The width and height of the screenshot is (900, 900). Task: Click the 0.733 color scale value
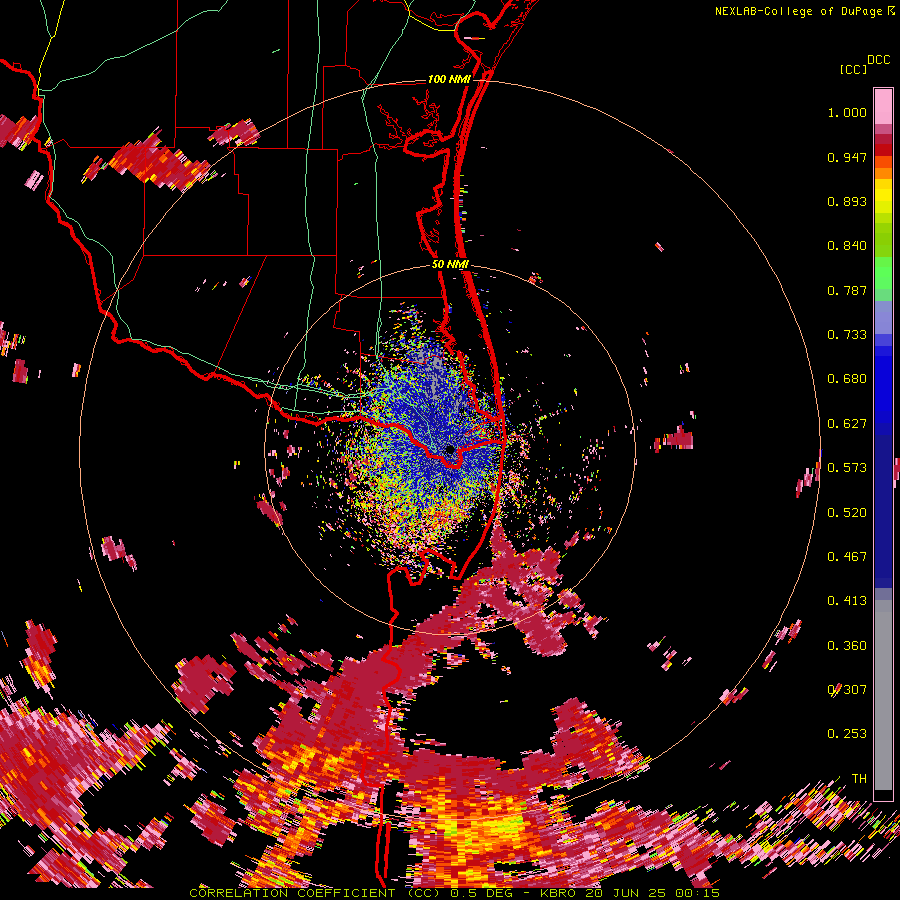click(x=847, y=335)
